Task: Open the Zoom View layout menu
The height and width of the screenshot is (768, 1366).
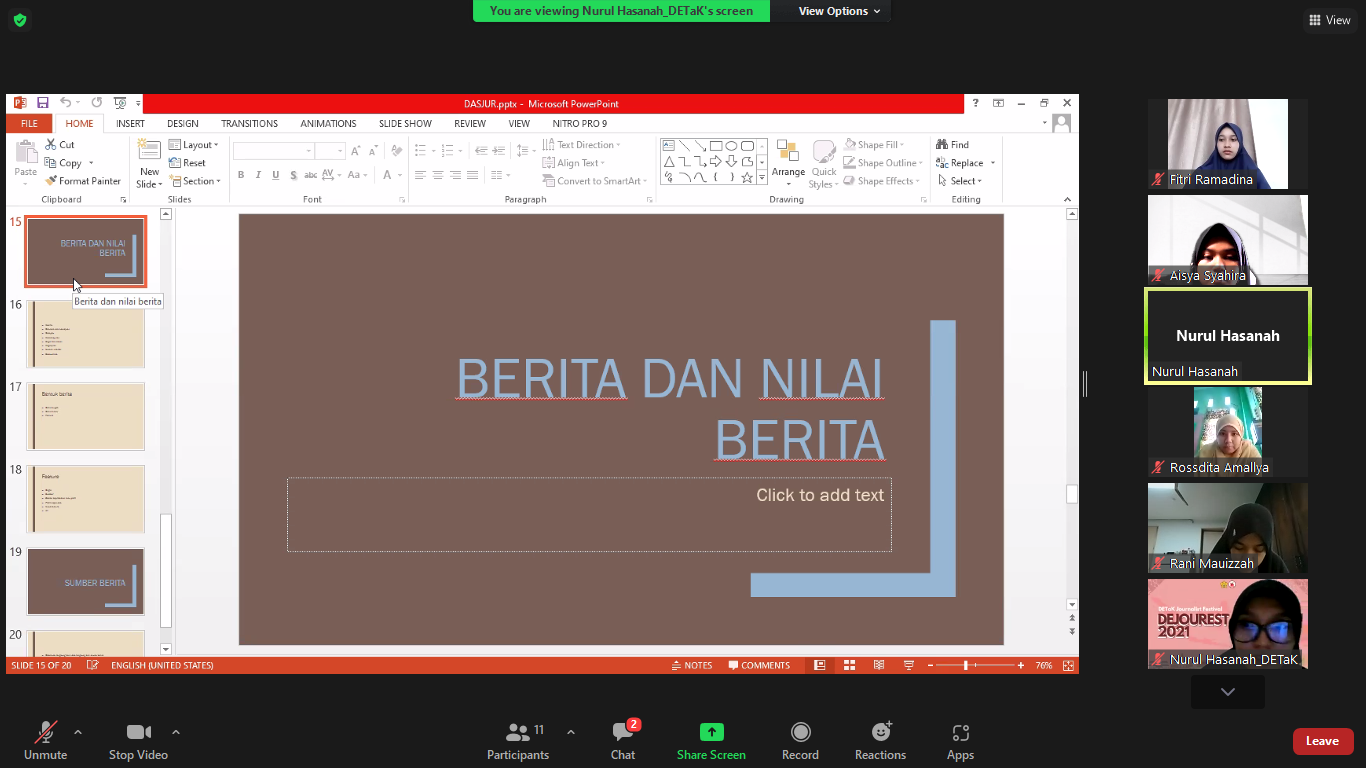Action: 1329,20
